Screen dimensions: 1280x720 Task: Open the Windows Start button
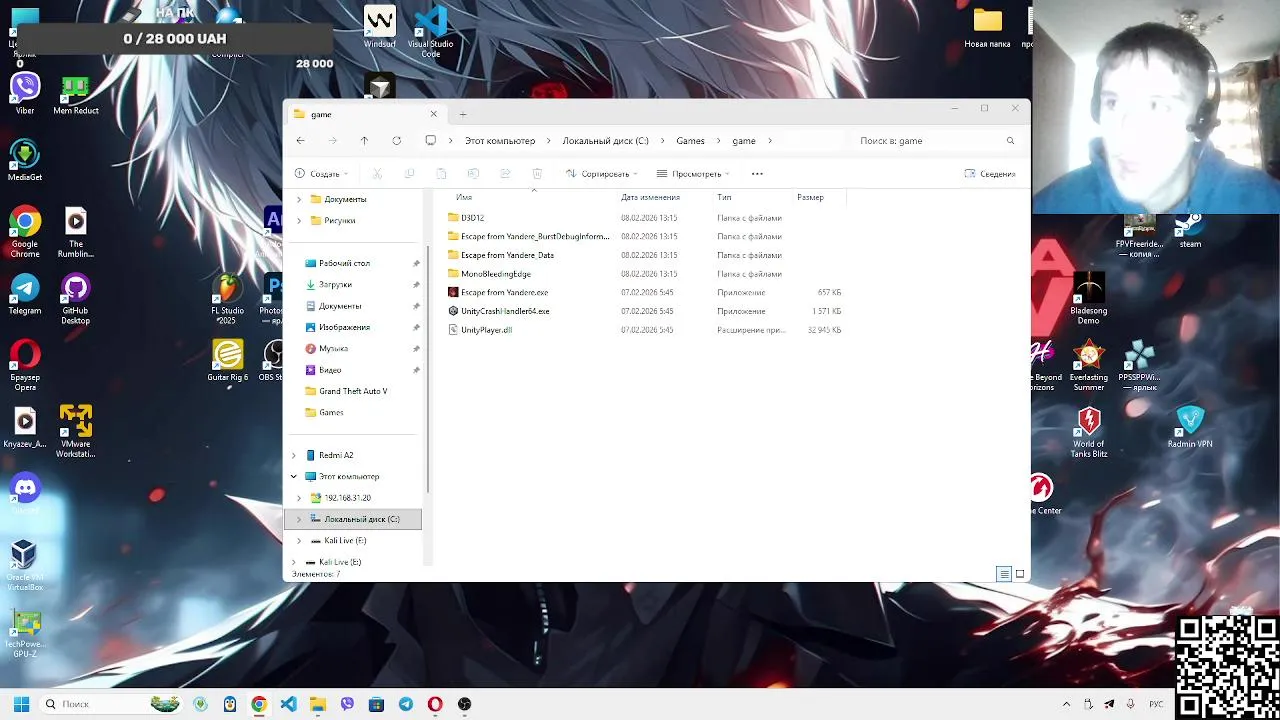(21, 704)
